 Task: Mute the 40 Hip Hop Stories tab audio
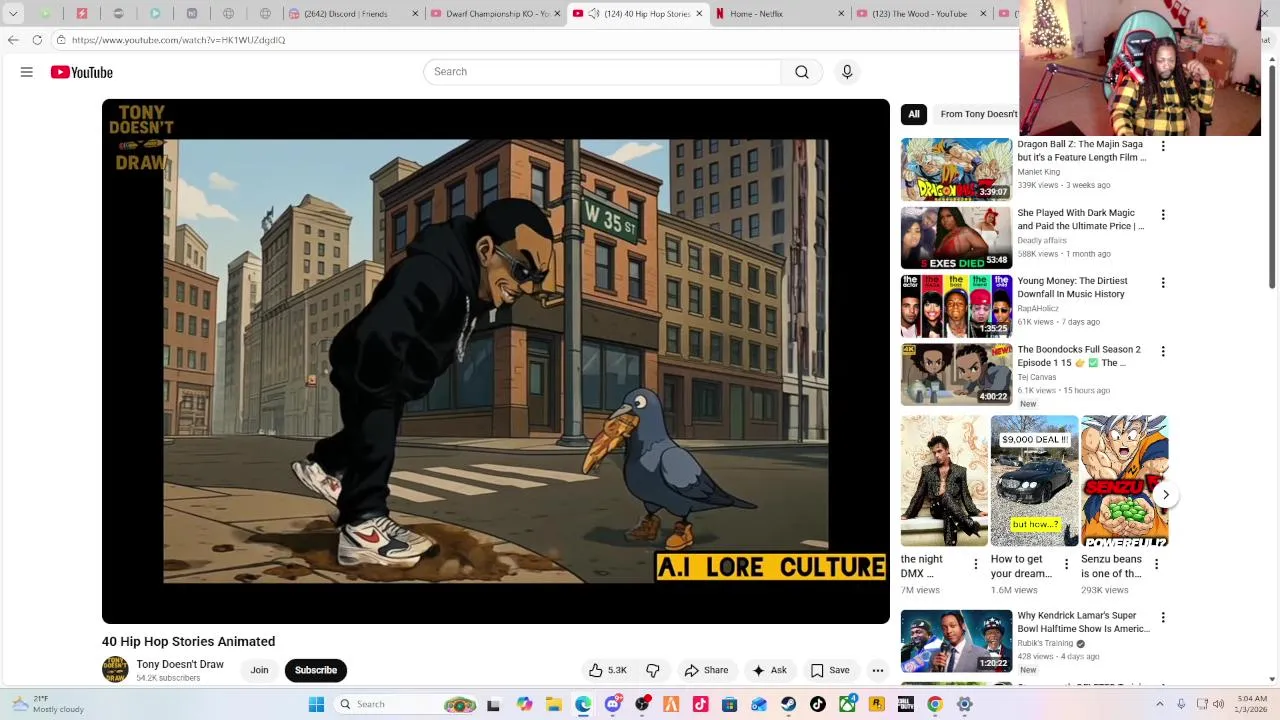[x=594, y=14]
